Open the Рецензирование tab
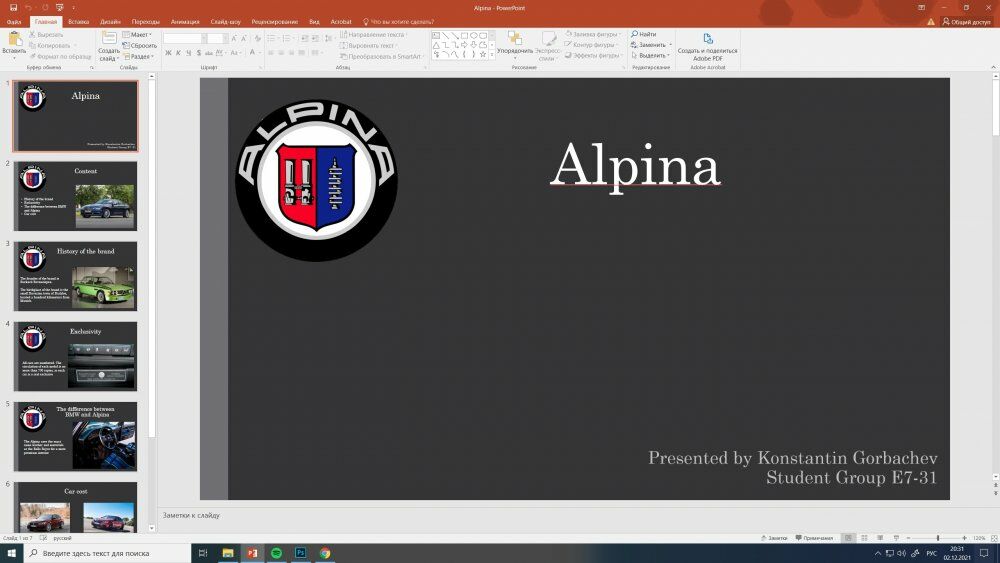This screenshot has width=1000, height=563. 274,22
